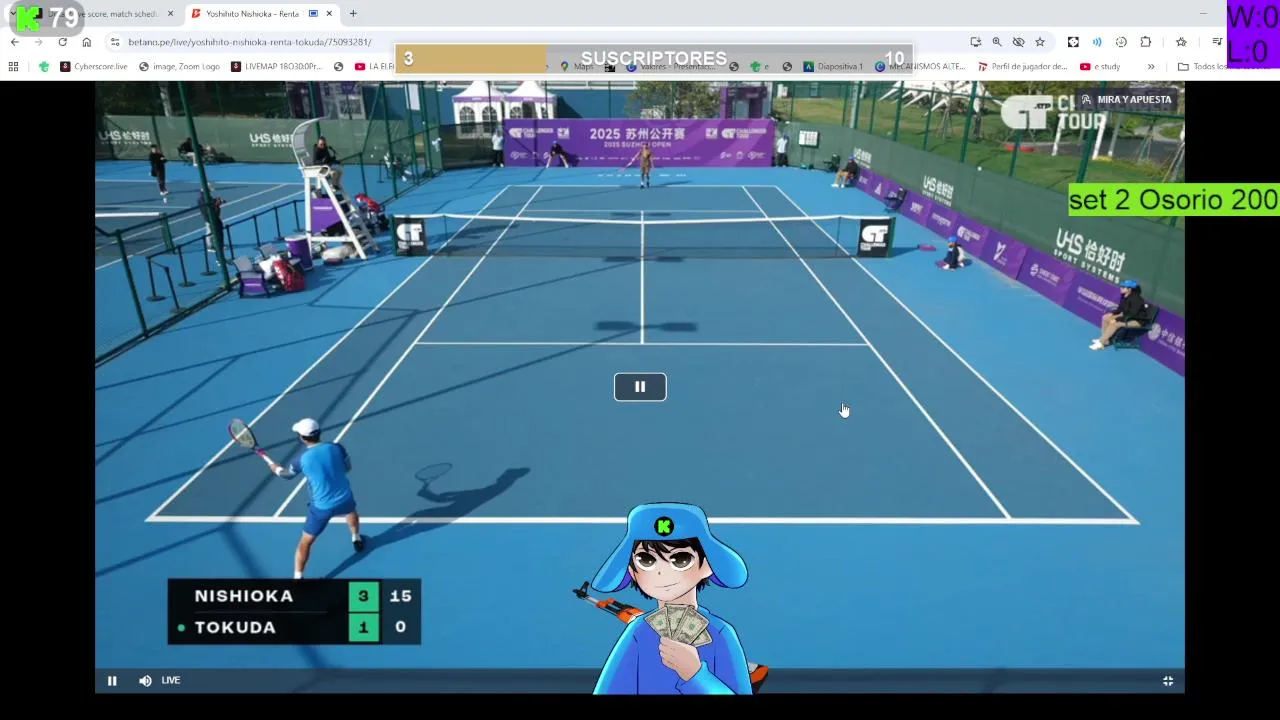
Task: Click the MIRA Y APUESTA button
Action: pos(1126,100)
